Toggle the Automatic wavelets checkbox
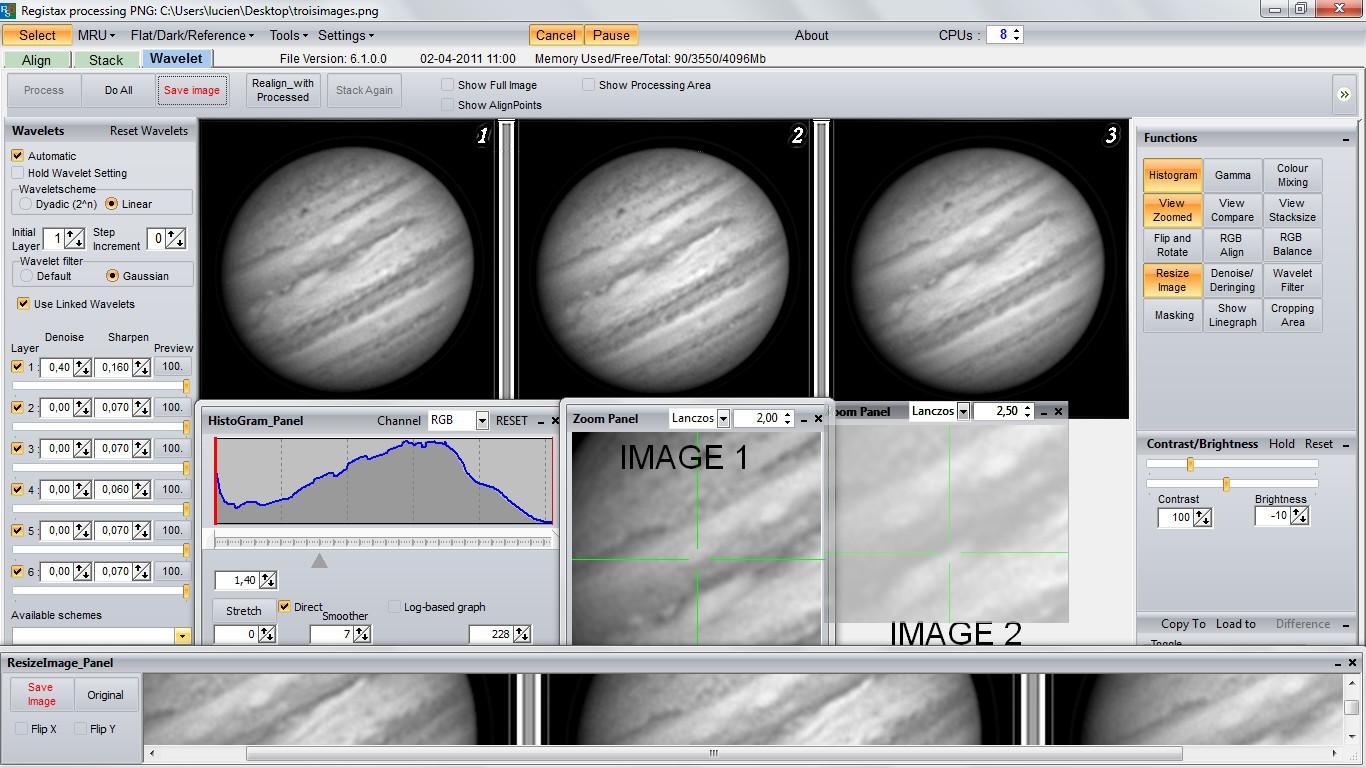1366x768 pixels. pos(18,156)
